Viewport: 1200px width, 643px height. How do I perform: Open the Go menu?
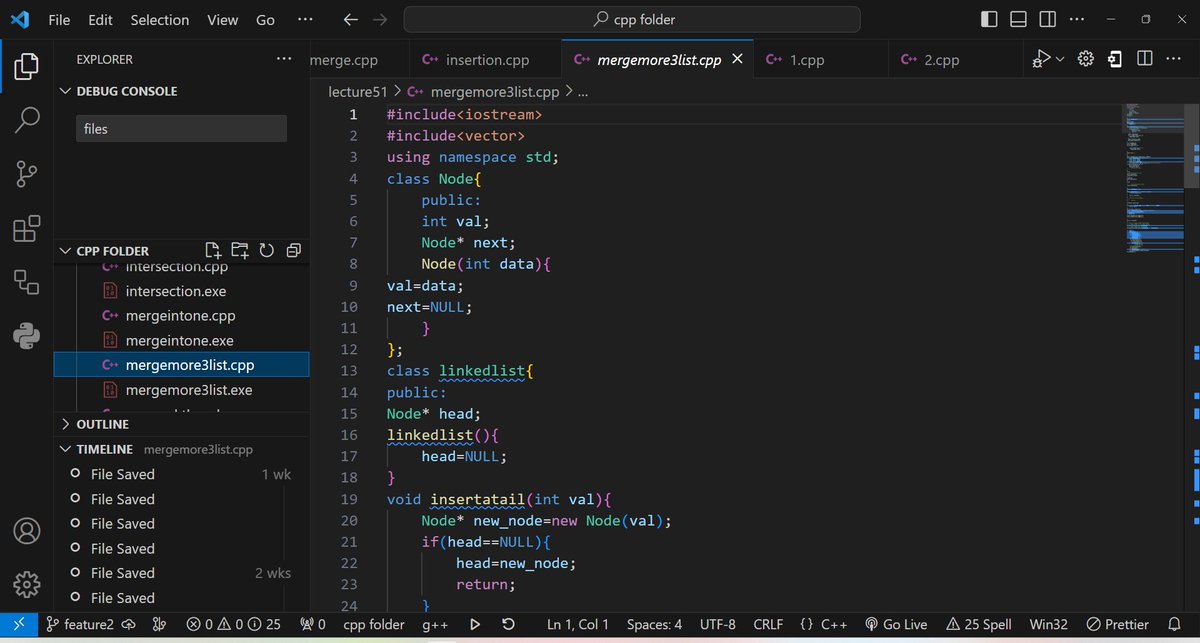(265, 19)
